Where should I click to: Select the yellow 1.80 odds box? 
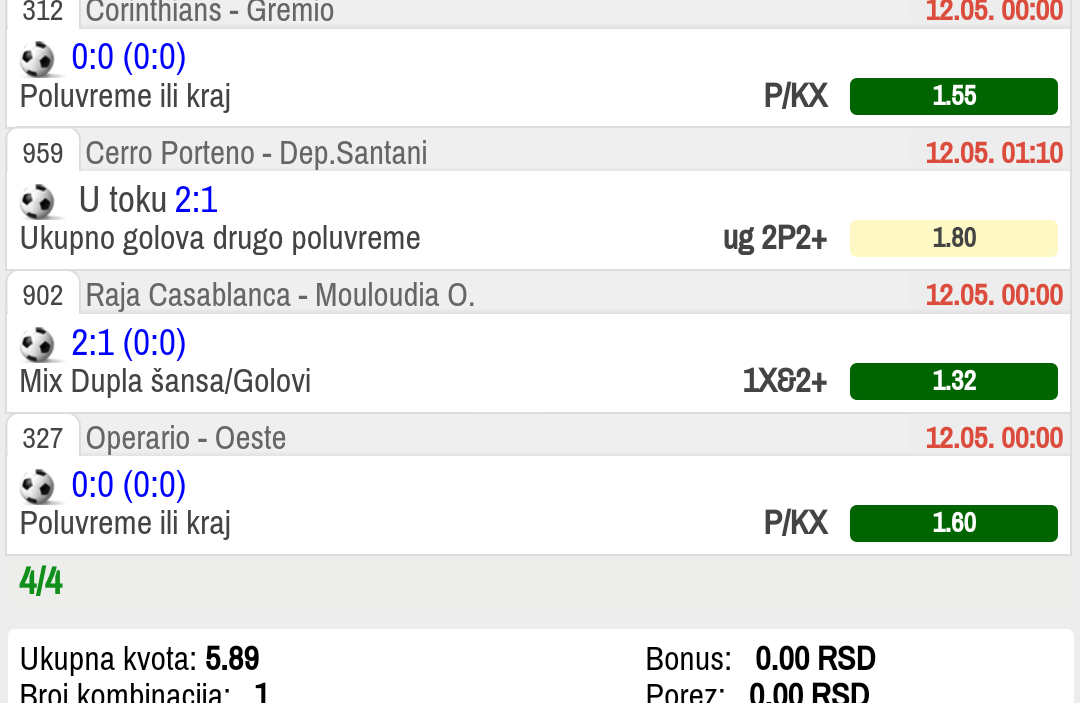(953, 238)
